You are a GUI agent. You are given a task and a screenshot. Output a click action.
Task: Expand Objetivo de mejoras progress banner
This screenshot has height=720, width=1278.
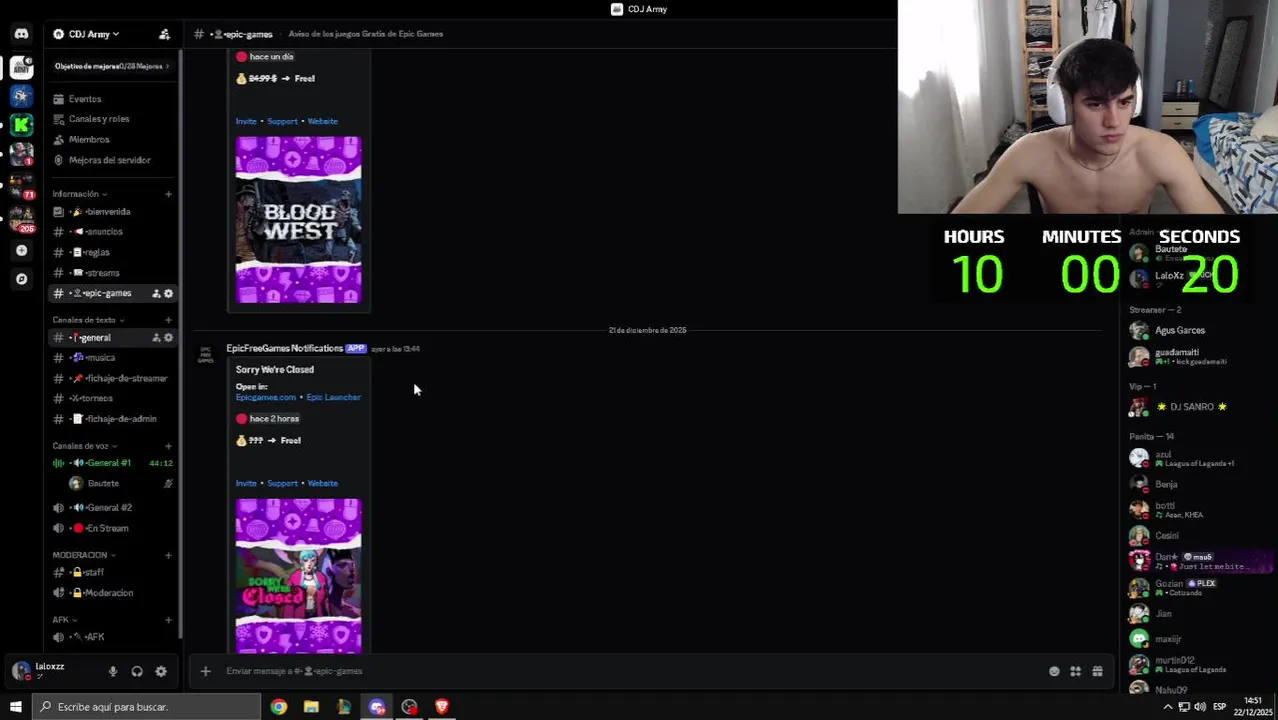[112, 66]
